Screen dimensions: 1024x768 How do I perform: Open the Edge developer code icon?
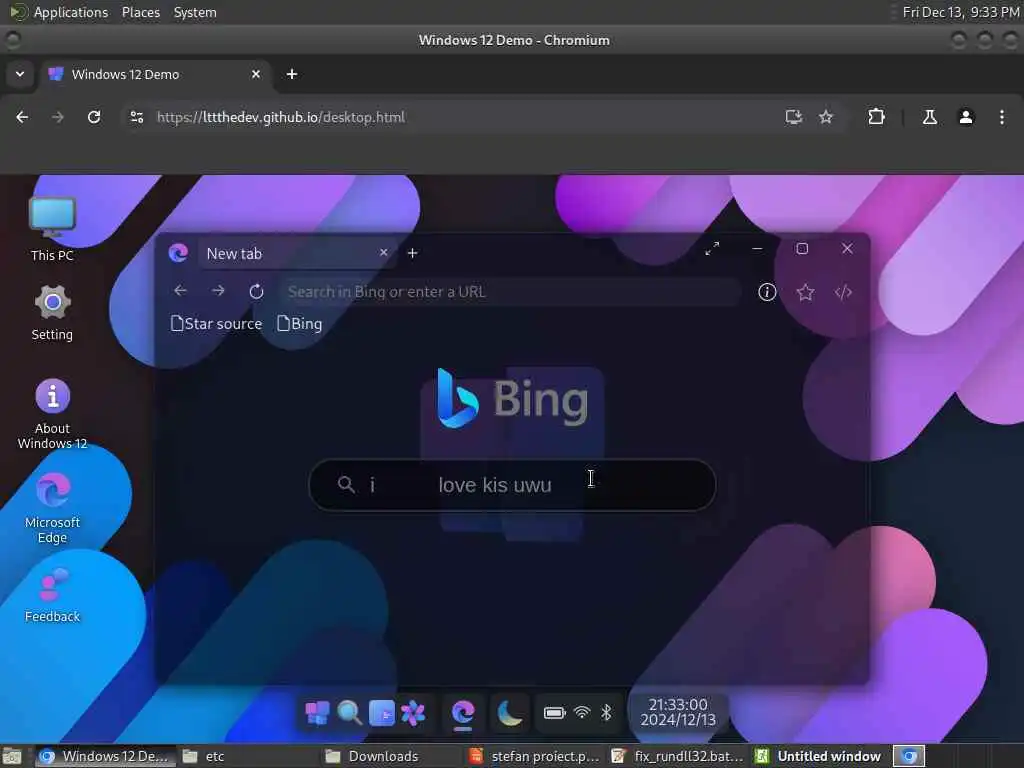[843, 292]
